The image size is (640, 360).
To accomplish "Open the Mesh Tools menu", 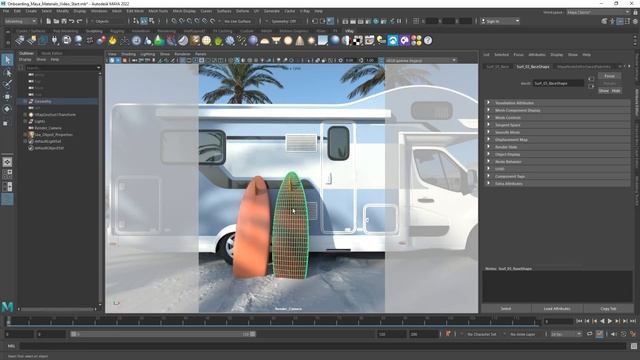I will tap(158, 11).
